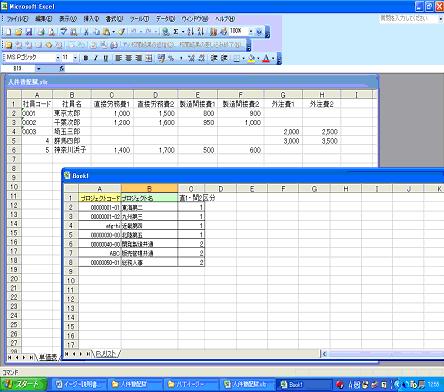Open the Data menu
This screenshot has width=444, height=392.
[x=165, y=19]
